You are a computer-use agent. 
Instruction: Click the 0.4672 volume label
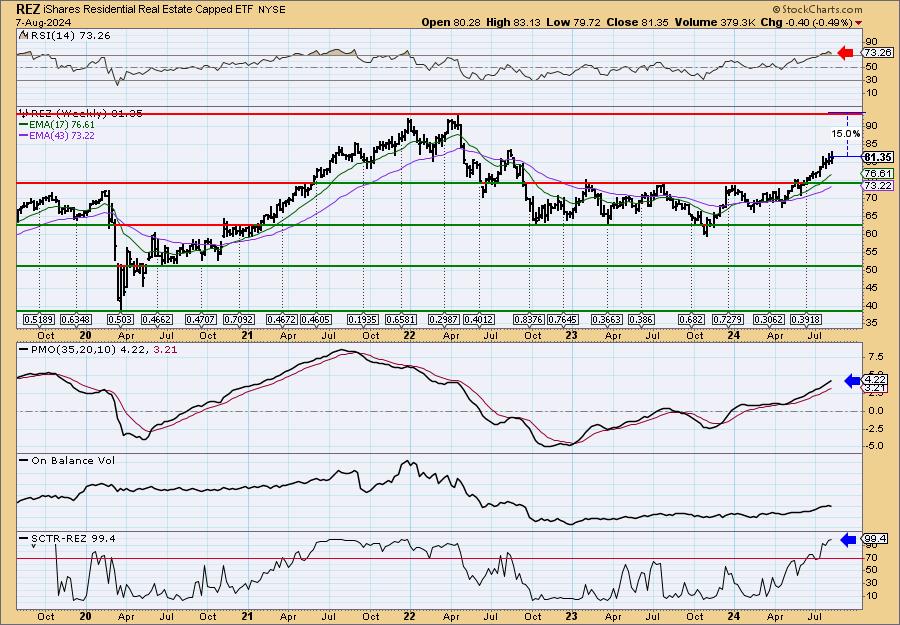281,319
